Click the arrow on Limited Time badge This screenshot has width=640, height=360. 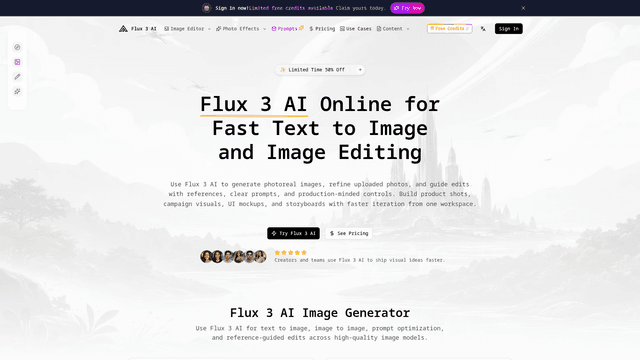coord(360,70)
